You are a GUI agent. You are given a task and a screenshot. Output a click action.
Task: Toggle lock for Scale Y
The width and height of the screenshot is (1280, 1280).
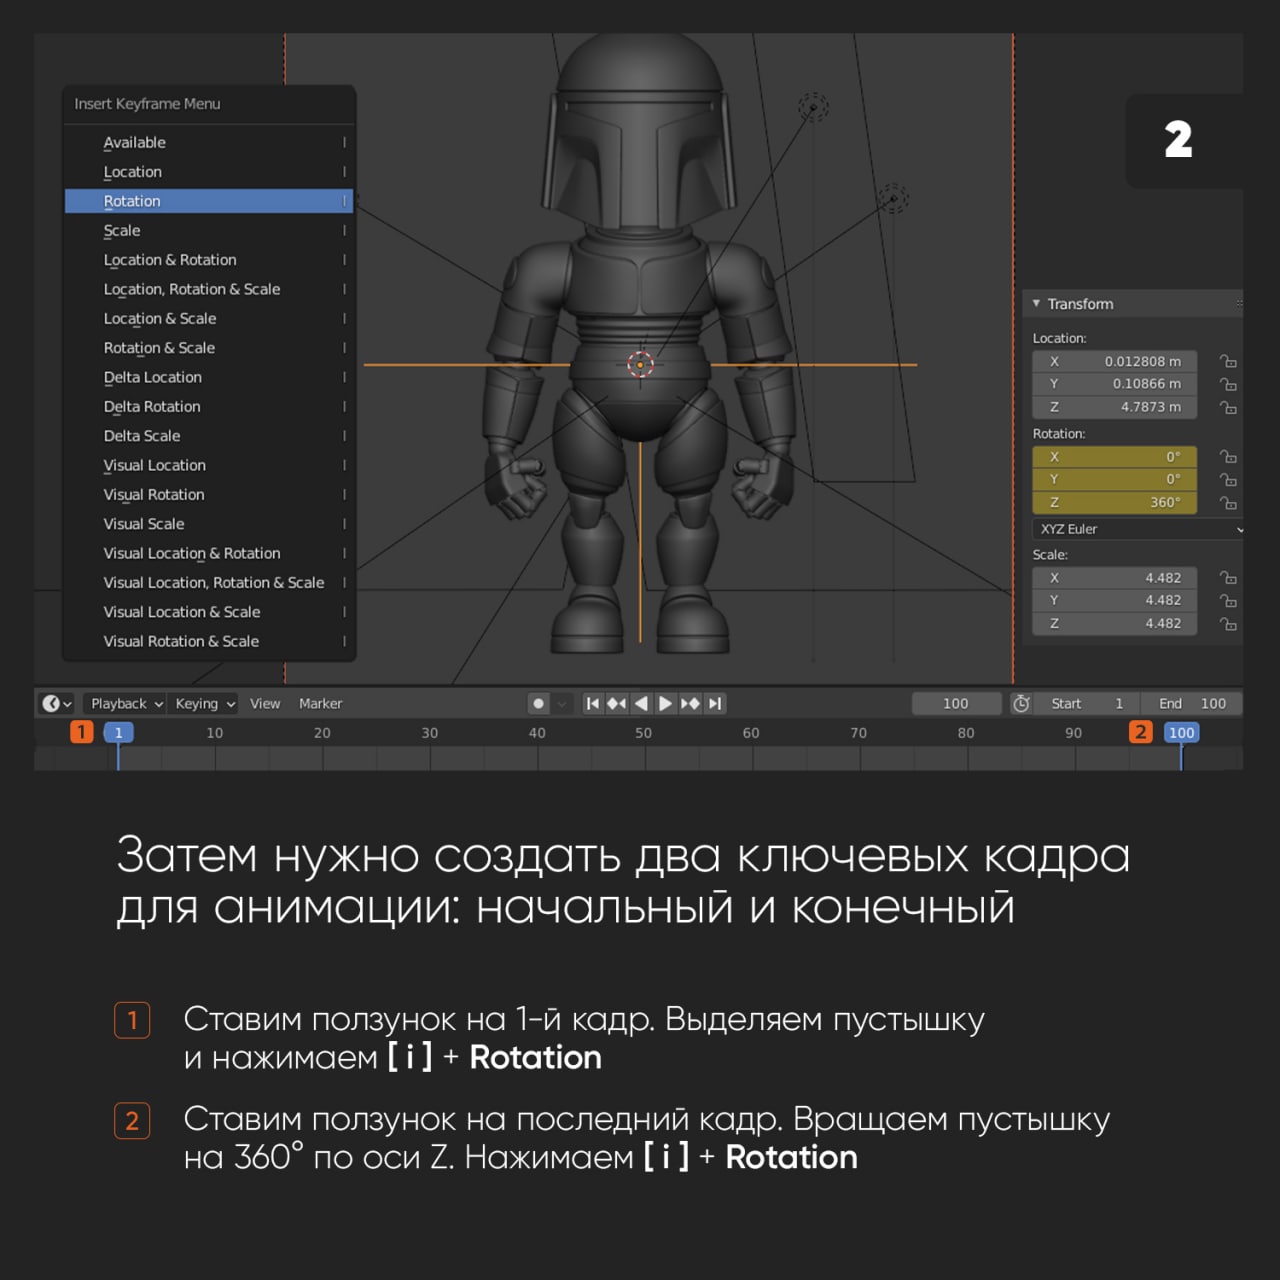click(1228, 600)
